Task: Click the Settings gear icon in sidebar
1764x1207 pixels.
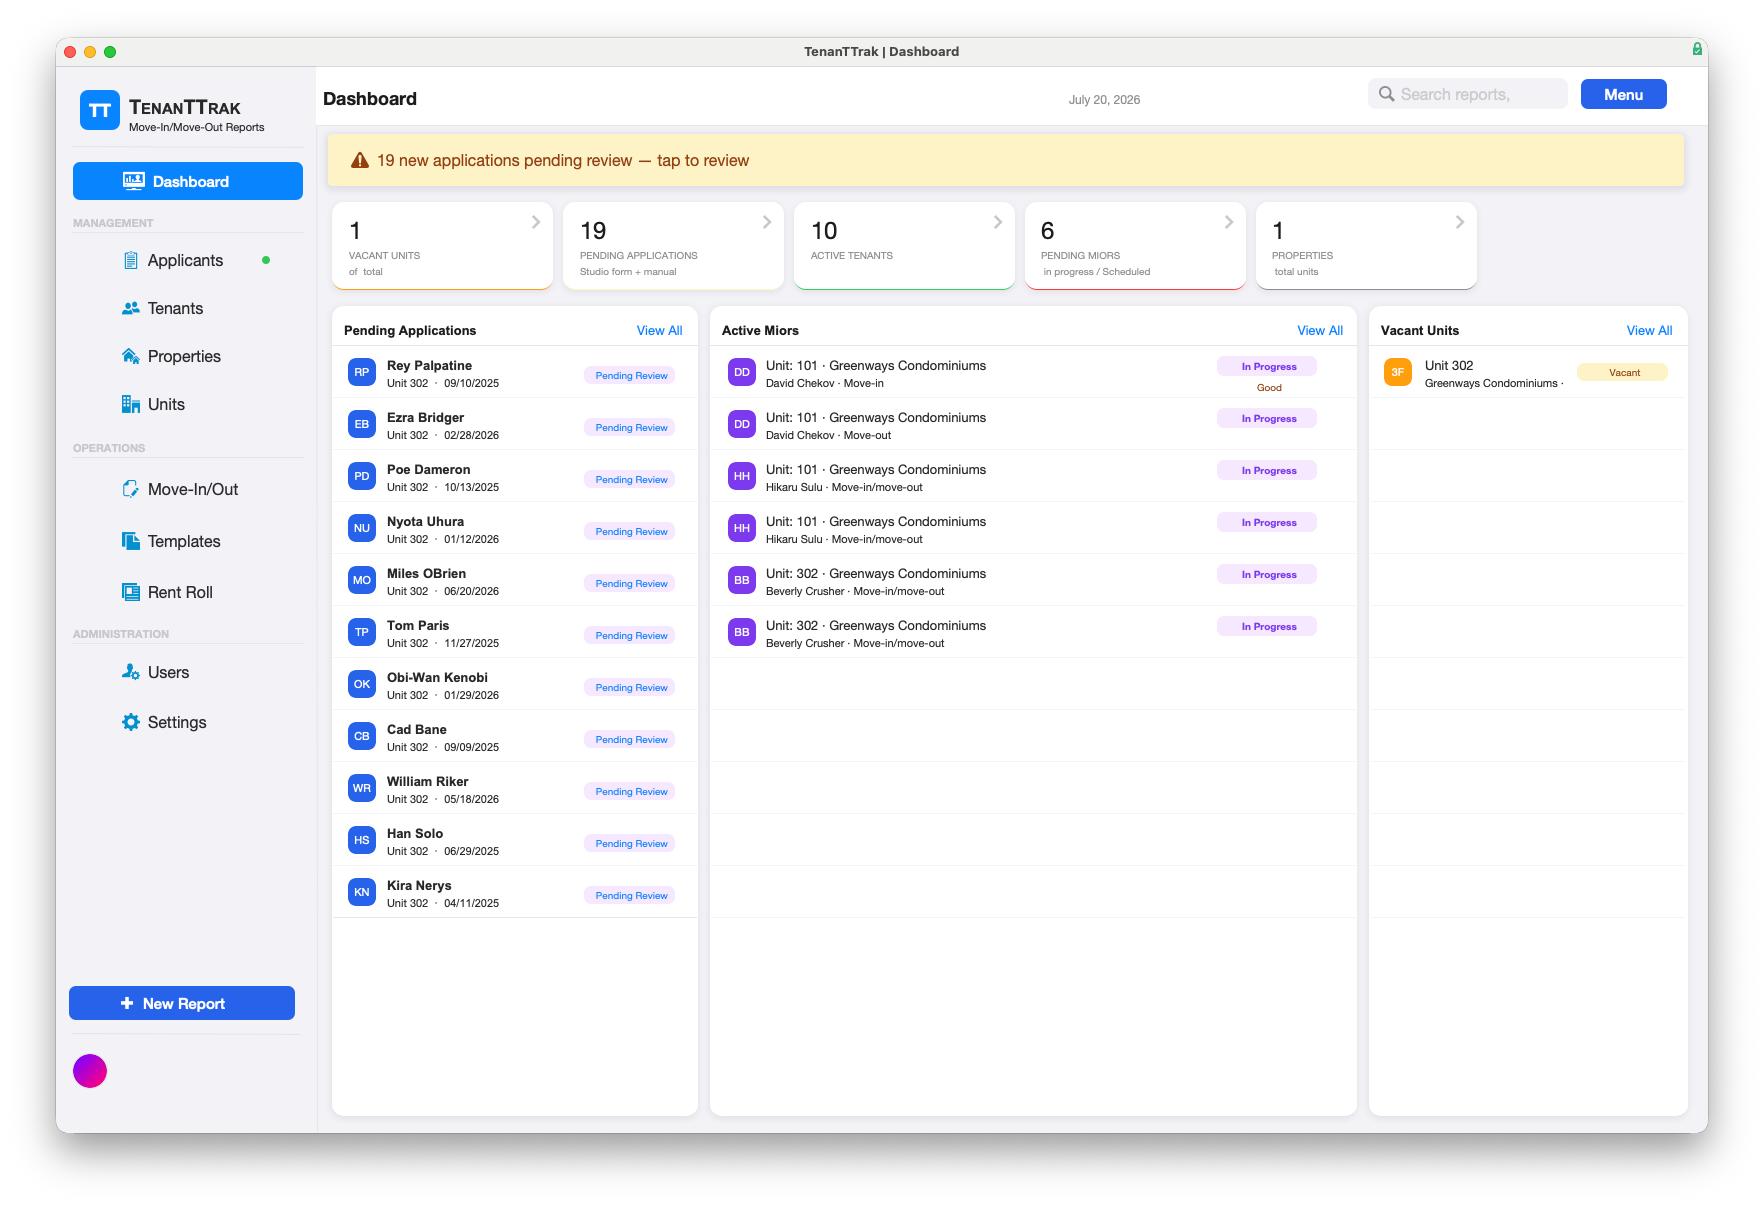Action: (x=131, y=722)
